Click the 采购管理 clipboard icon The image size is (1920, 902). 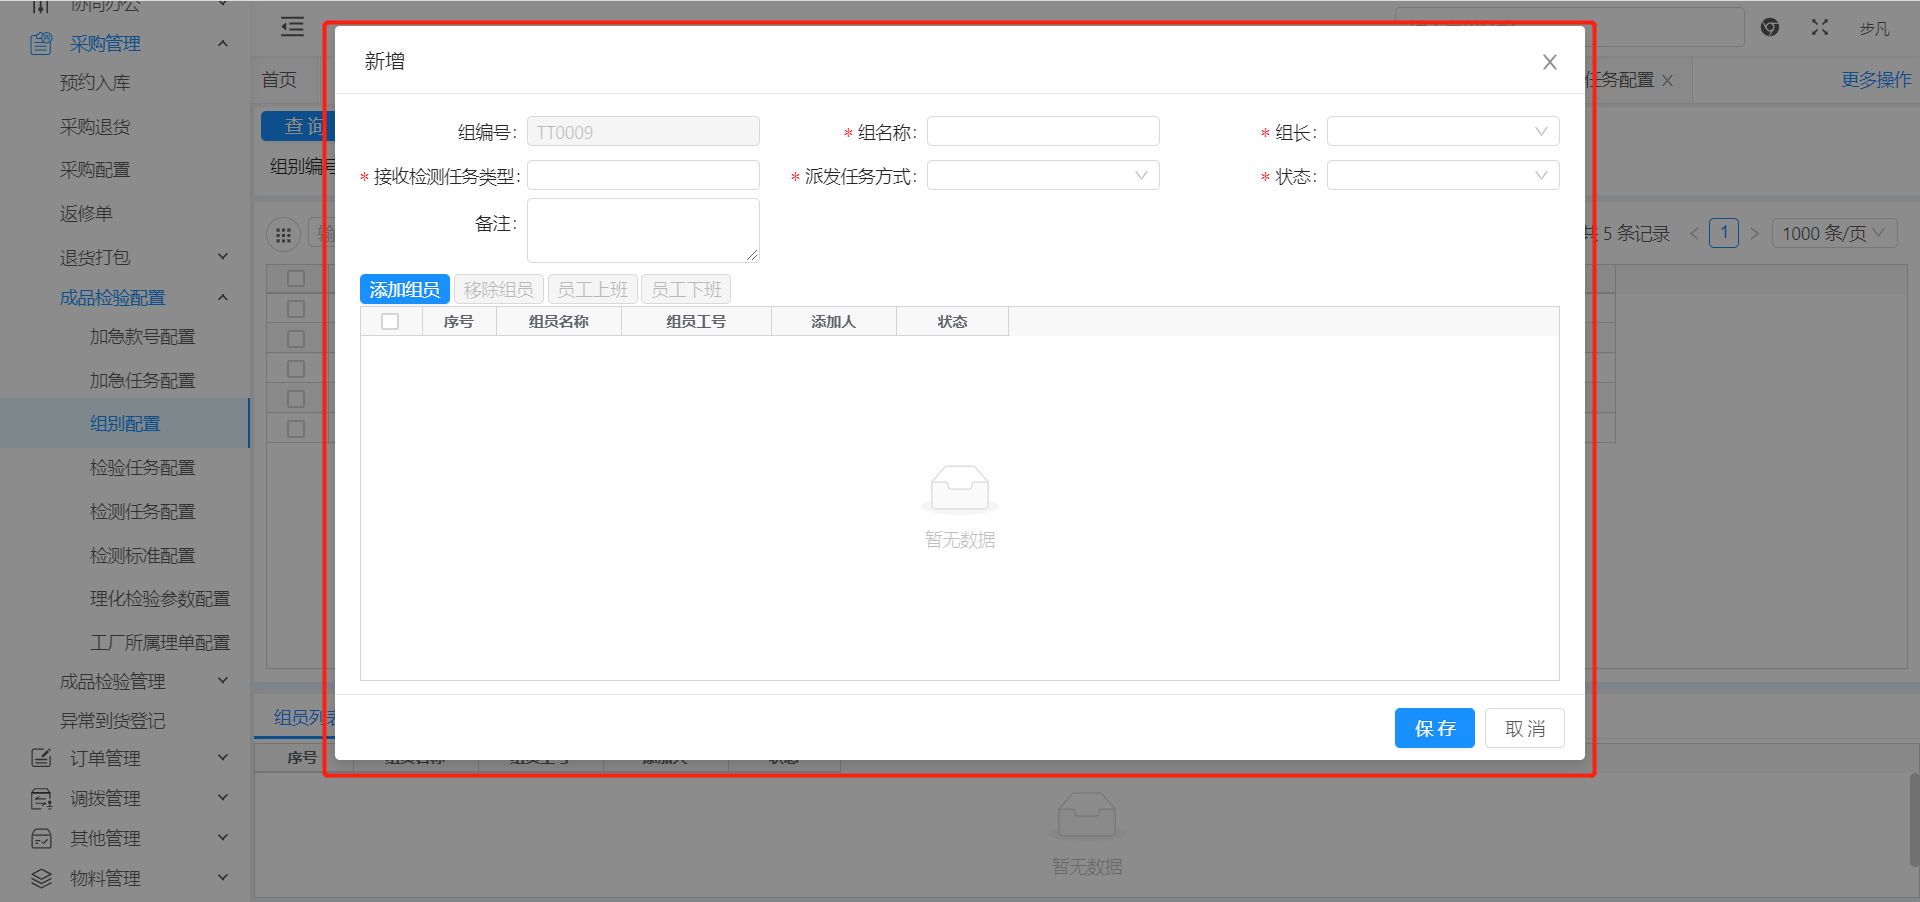pos(41,44)
